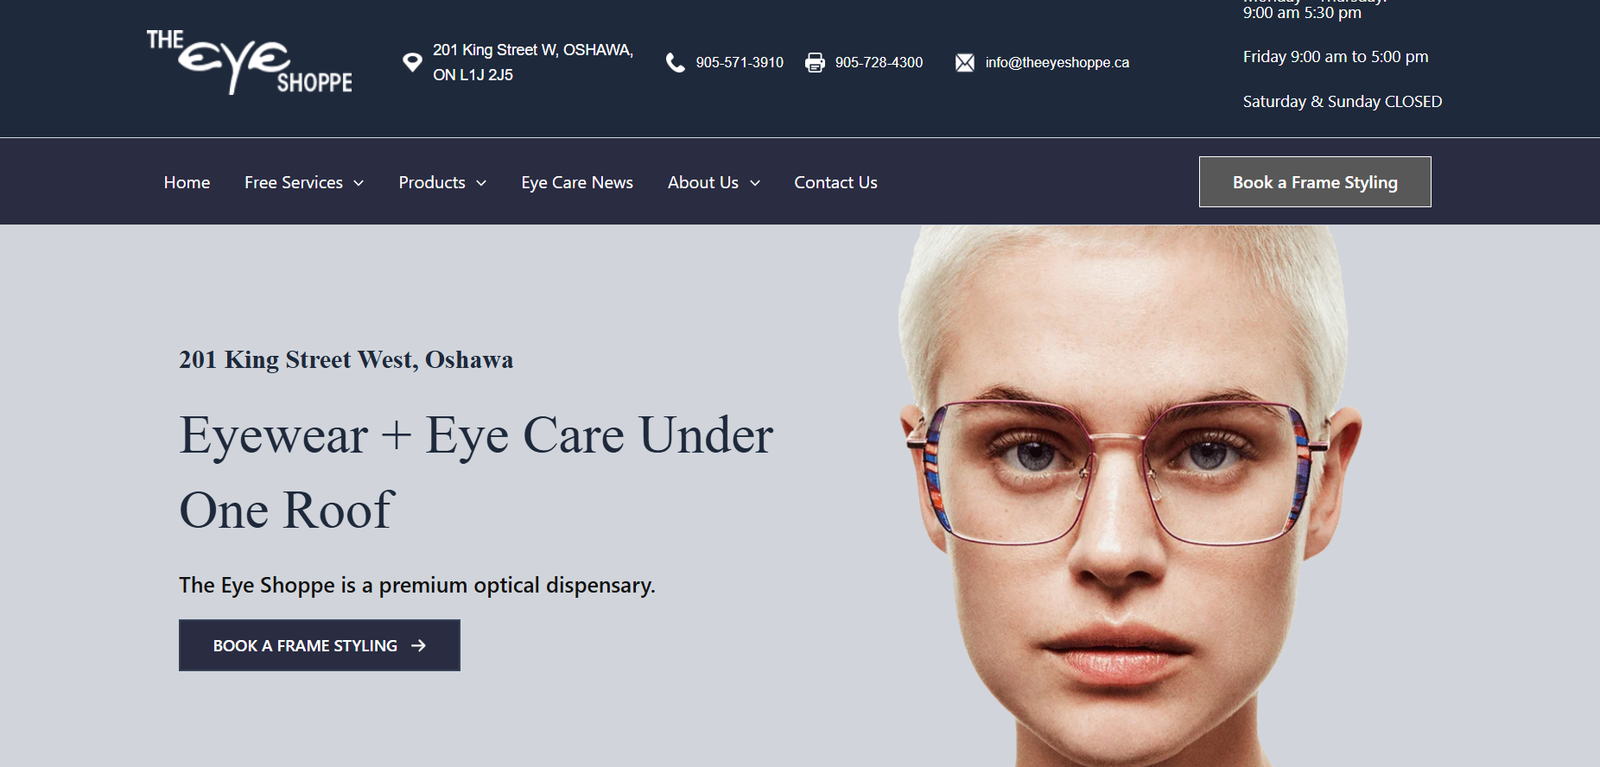Image resolution: width=1600 pixels, height=767 pixels.
Task: Open the About Us menu item
Action: click(x=703, y=182)
